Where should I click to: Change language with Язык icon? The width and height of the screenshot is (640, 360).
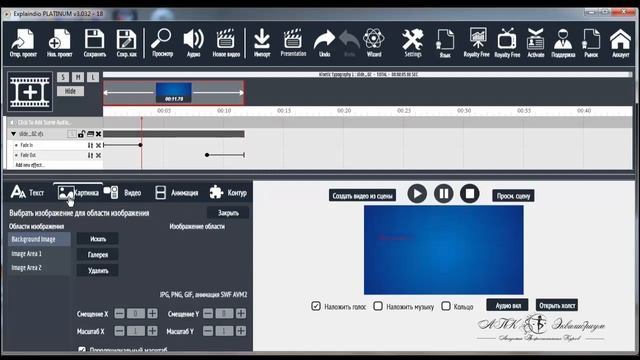445,42
